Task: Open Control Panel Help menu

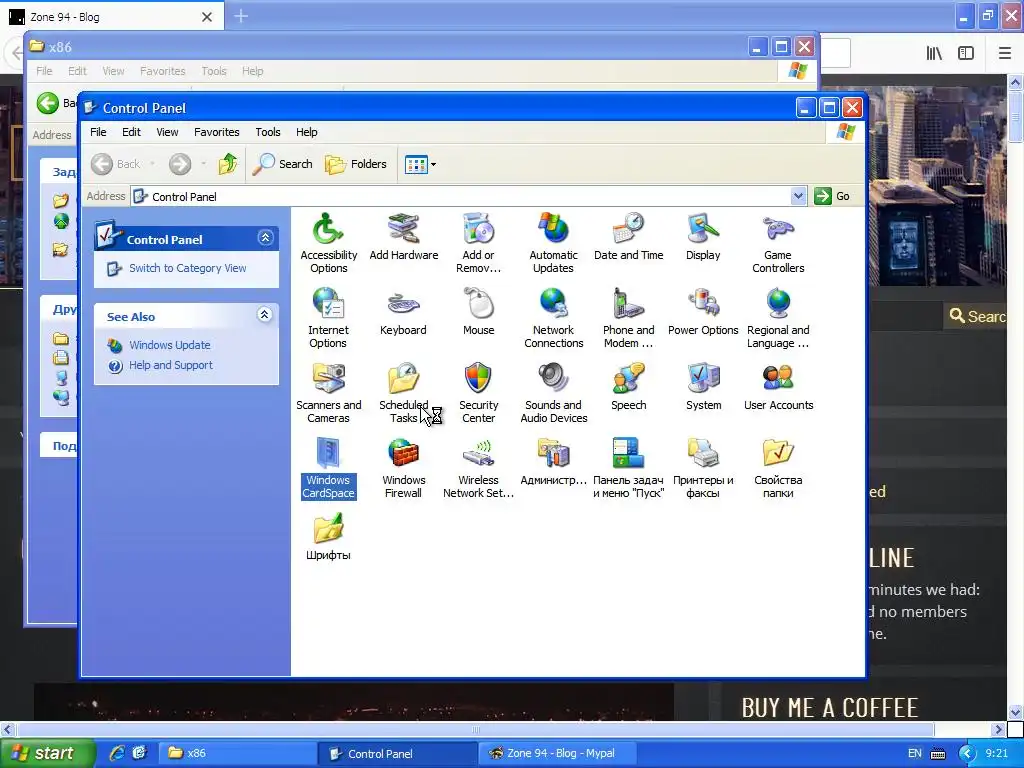Action: click(x=306, y=132)
